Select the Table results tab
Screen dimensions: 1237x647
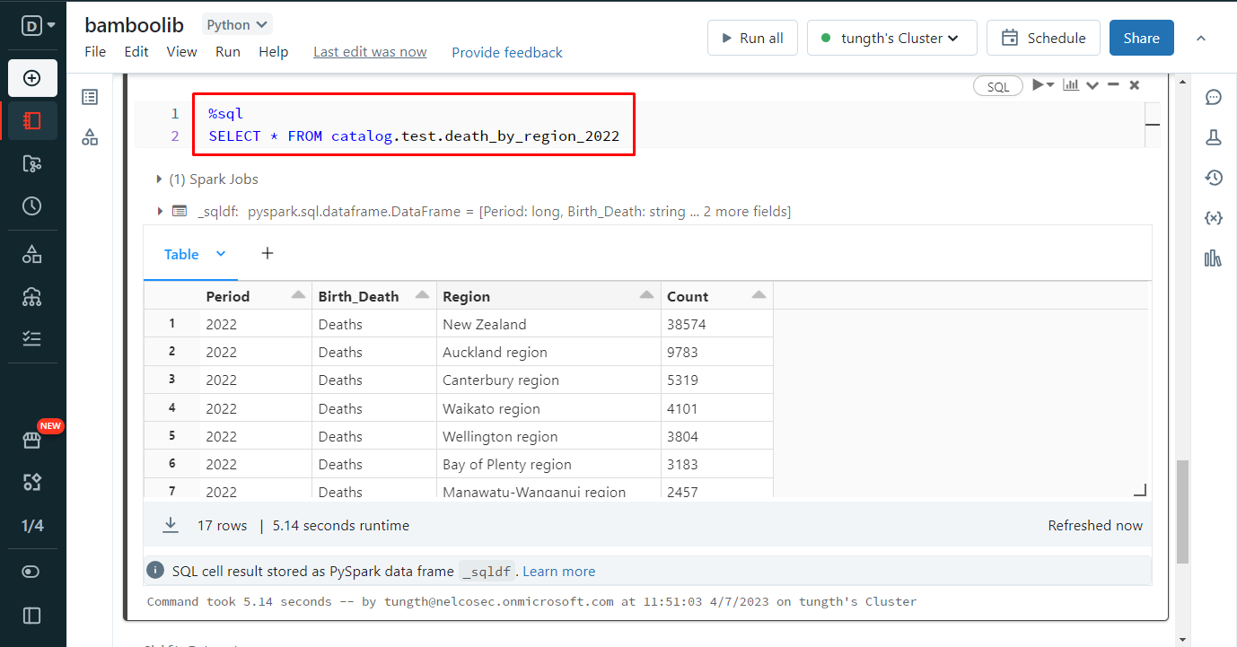pyautogui.click(x=182, y=254)
